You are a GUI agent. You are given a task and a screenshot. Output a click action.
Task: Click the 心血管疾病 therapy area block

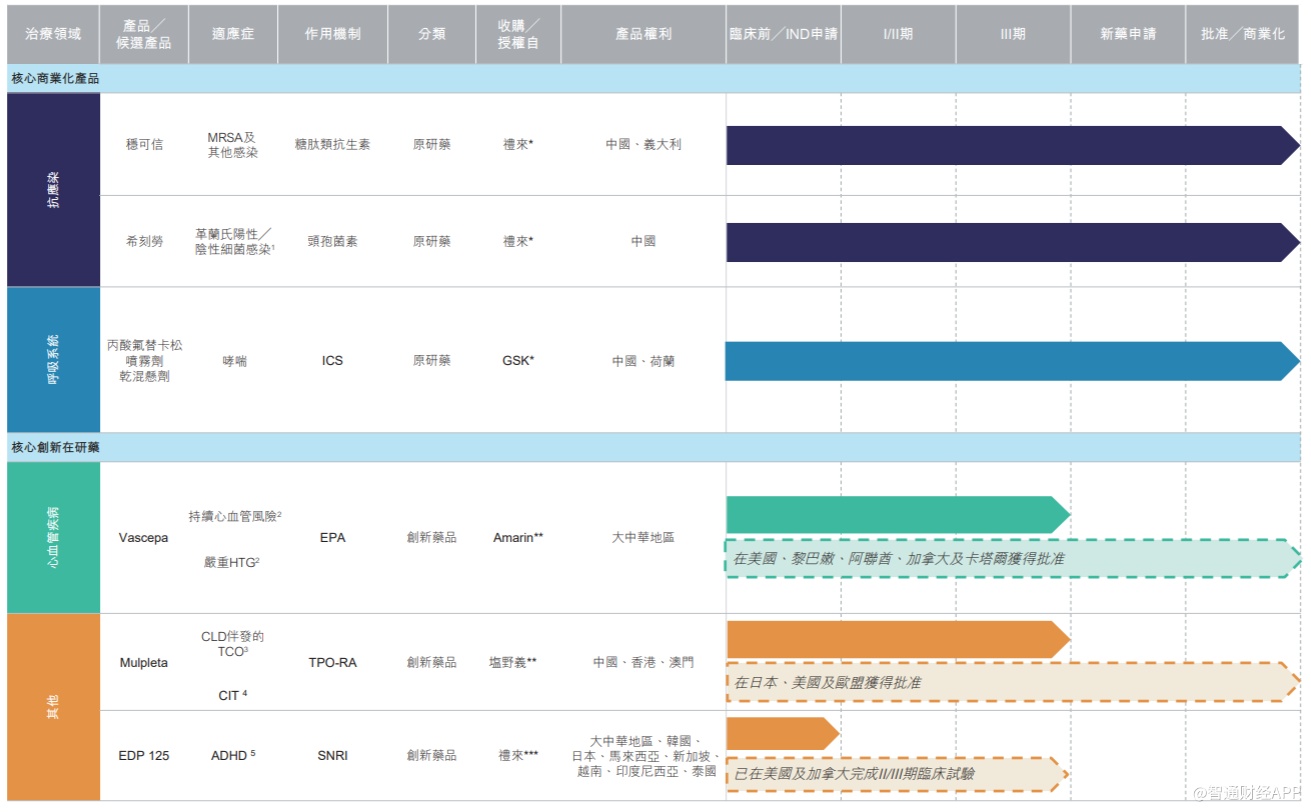[x=54, y=537]
